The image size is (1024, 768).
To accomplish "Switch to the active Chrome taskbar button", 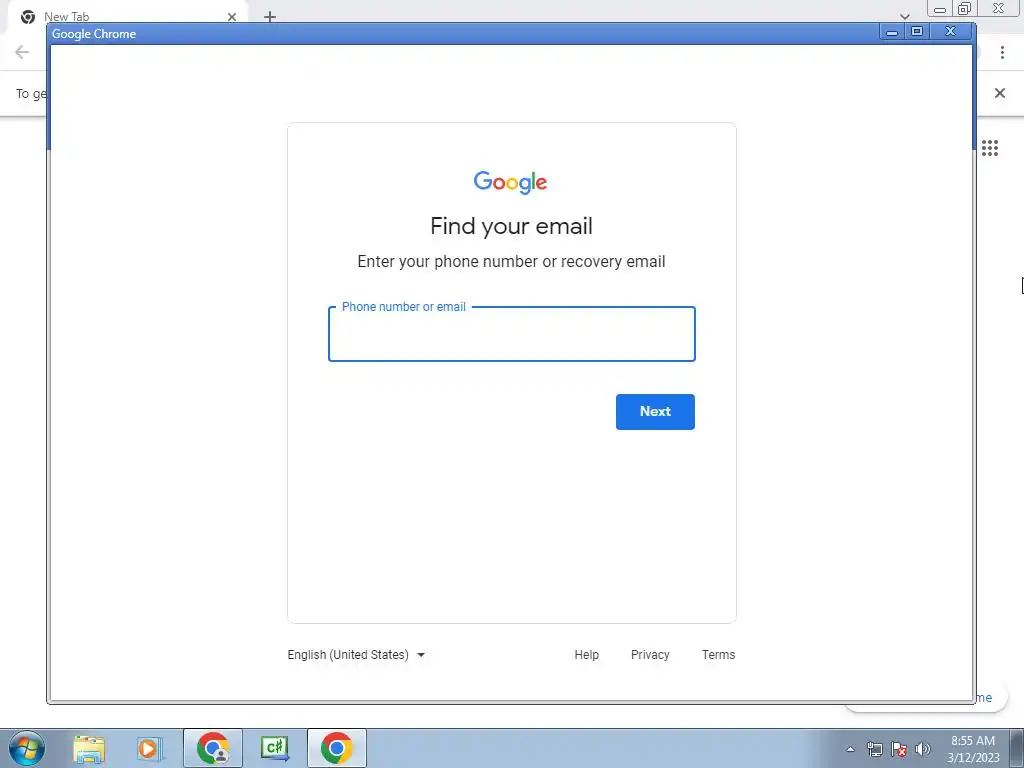I will [337, 748].
